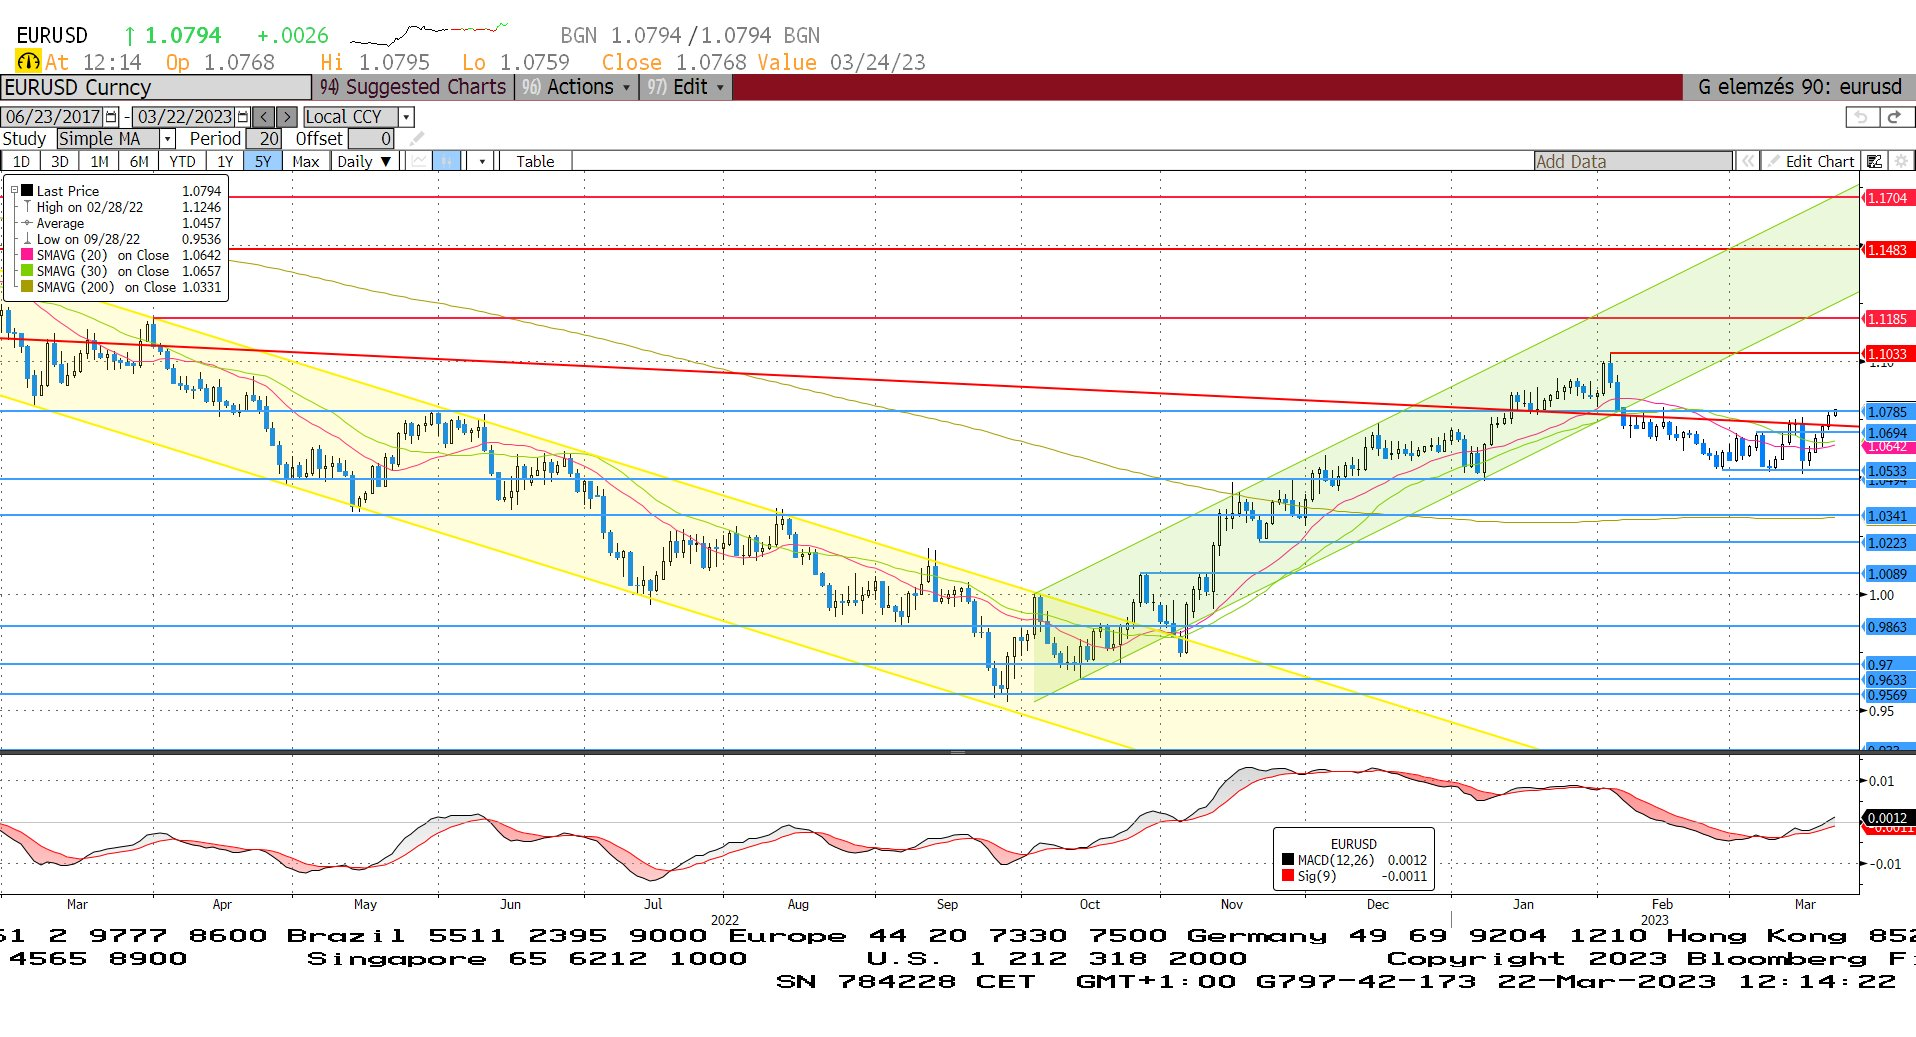Click the pencil icon beside Offset field

click(x=416, y=139)
